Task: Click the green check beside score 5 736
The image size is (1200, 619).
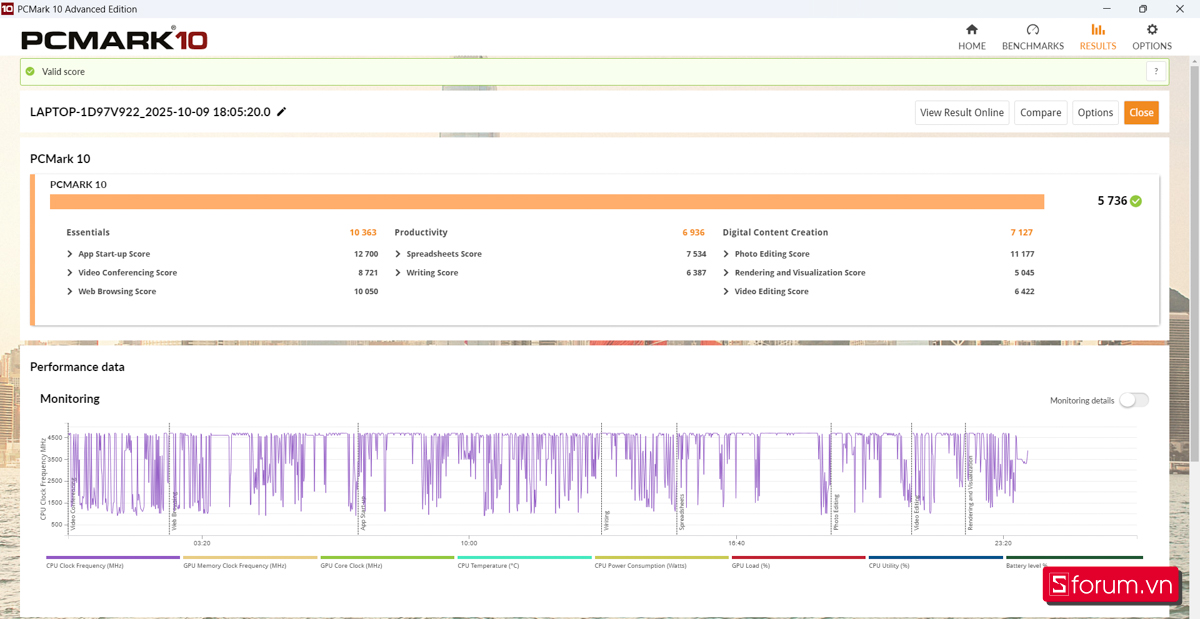Action: (x=1135, y=201)
